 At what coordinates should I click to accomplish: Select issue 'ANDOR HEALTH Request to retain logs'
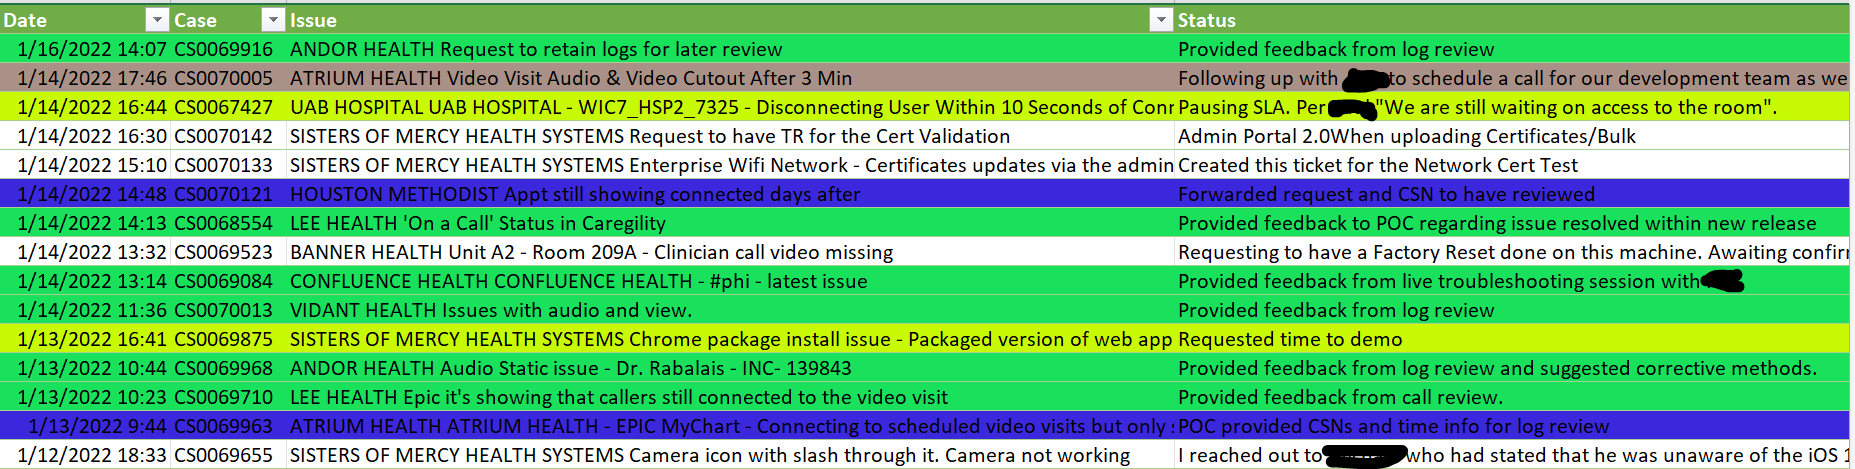click(731, 49)
